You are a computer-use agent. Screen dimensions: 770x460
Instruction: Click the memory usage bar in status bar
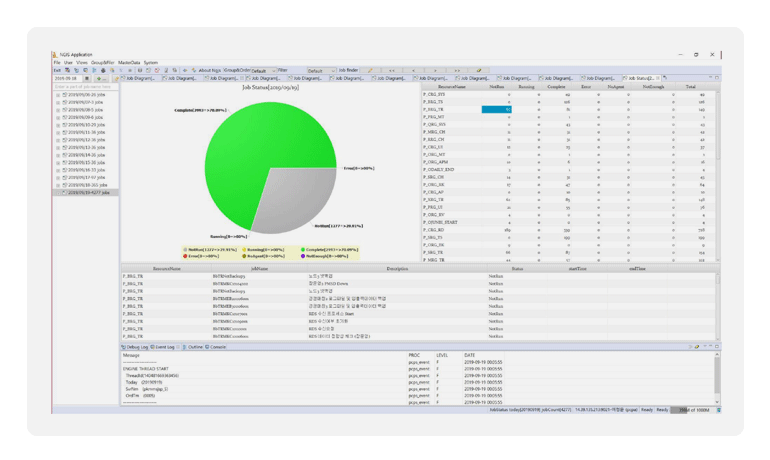pos(692,410)
